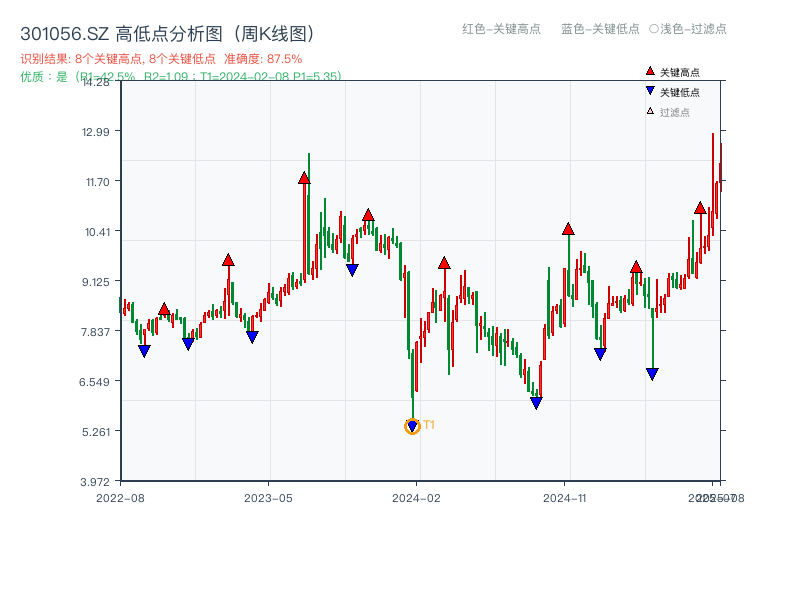800x600 pixels.
Task: Click the leftmost blue triangle marker on the chart
Action: (143, 350)
